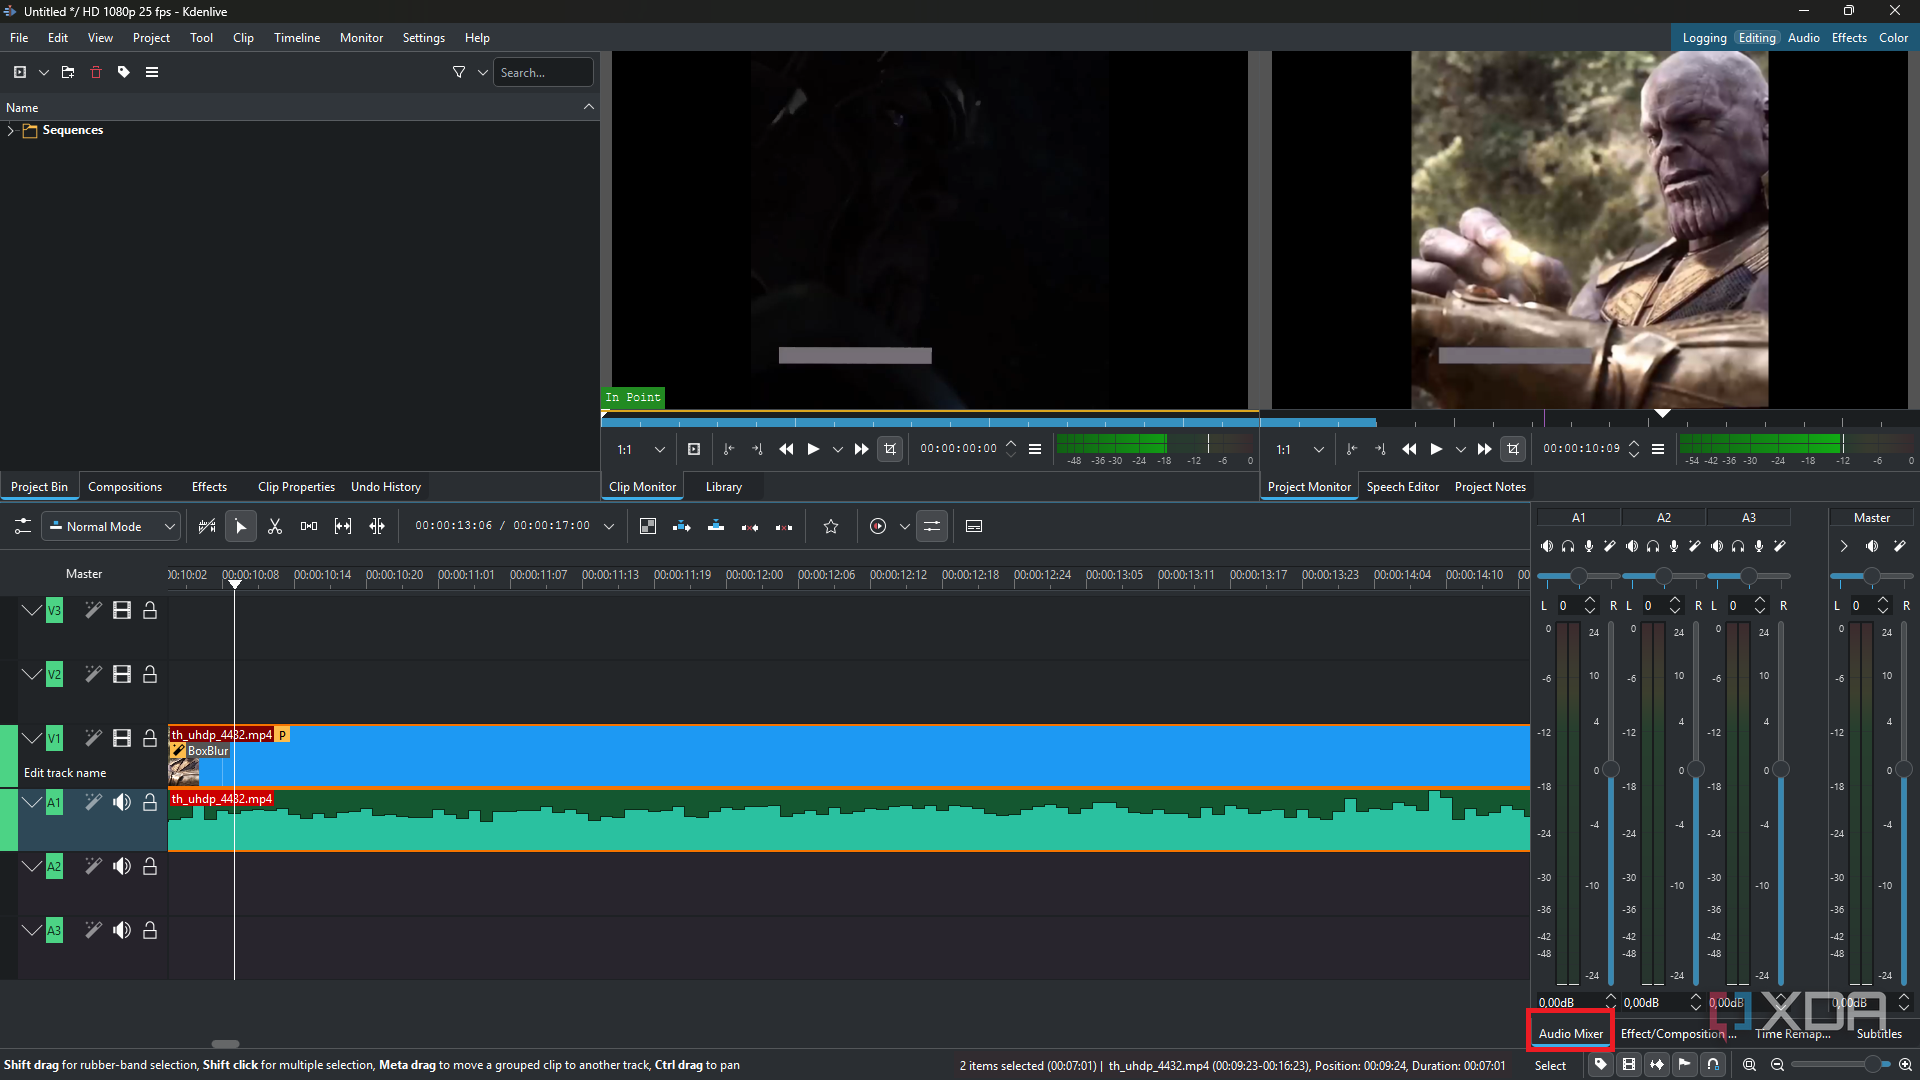This screenshot has height=1080, width=1920.
Task: Switch to the Color workspace layout
Action: tap(1894, 38)
